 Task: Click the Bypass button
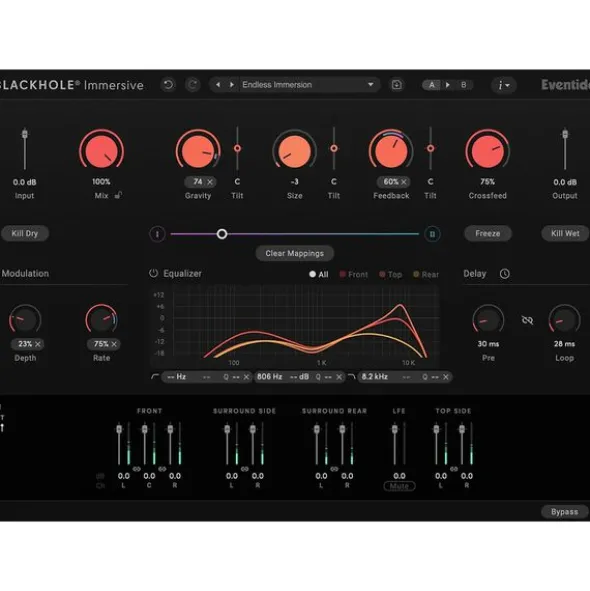564,511
